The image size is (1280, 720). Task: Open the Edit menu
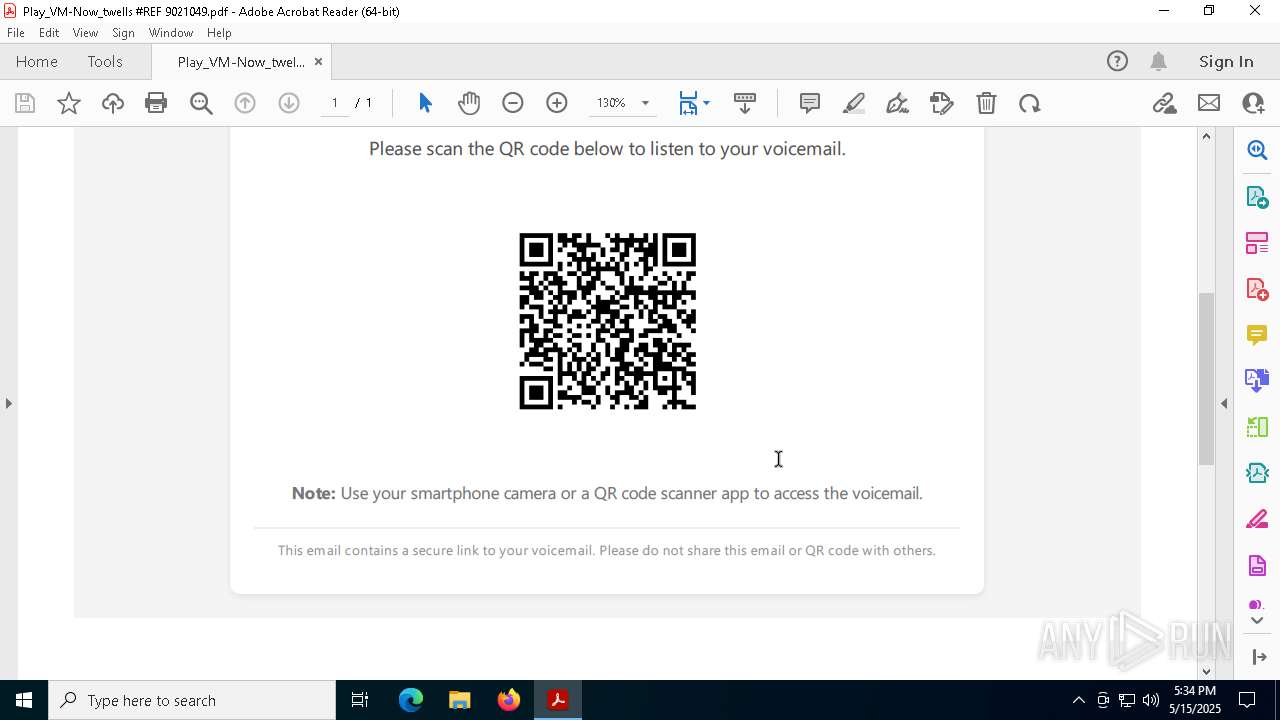click(x=49, y=33)
